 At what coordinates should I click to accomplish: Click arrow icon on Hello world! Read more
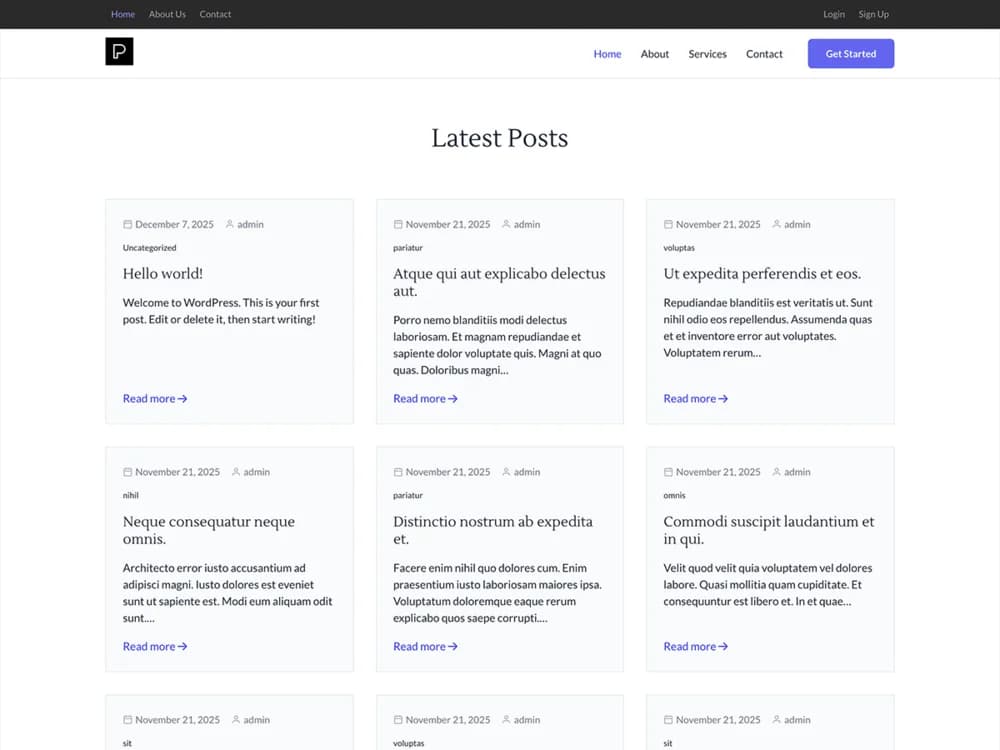click(x=183, y=399)
